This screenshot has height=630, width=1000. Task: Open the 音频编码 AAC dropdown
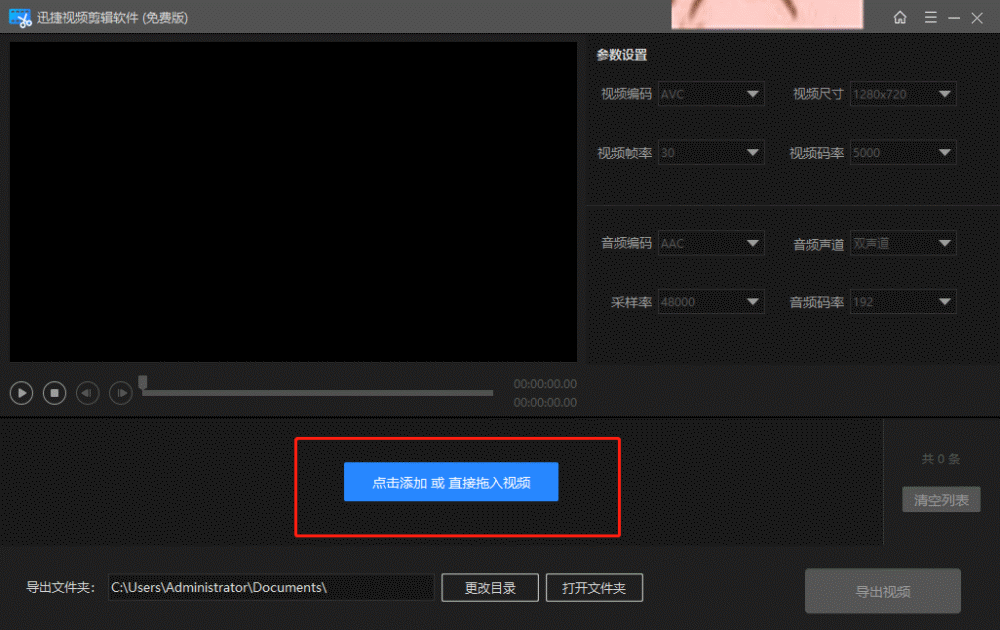point(711,243)
